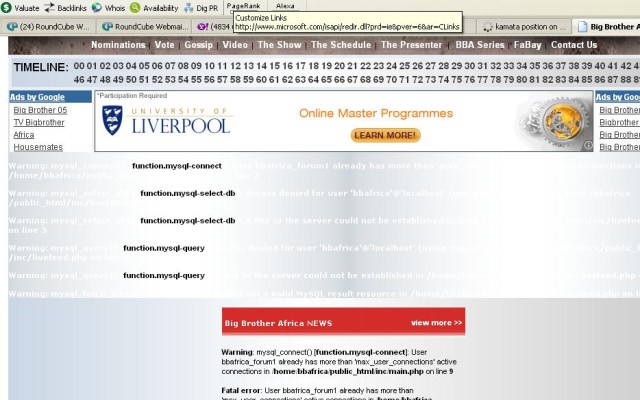Open the PageRank toolbar tab

click(x=243, y=6)
